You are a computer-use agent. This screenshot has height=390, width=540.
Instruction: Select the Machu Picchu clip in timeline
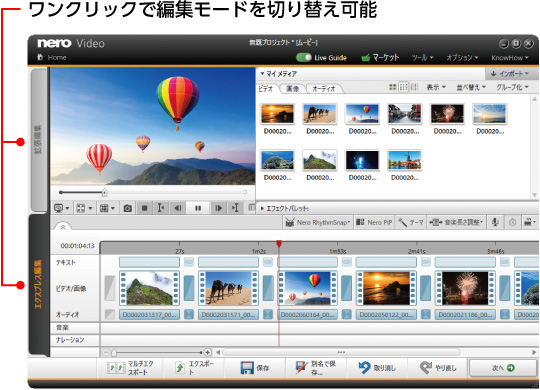(x=149, y=288)
